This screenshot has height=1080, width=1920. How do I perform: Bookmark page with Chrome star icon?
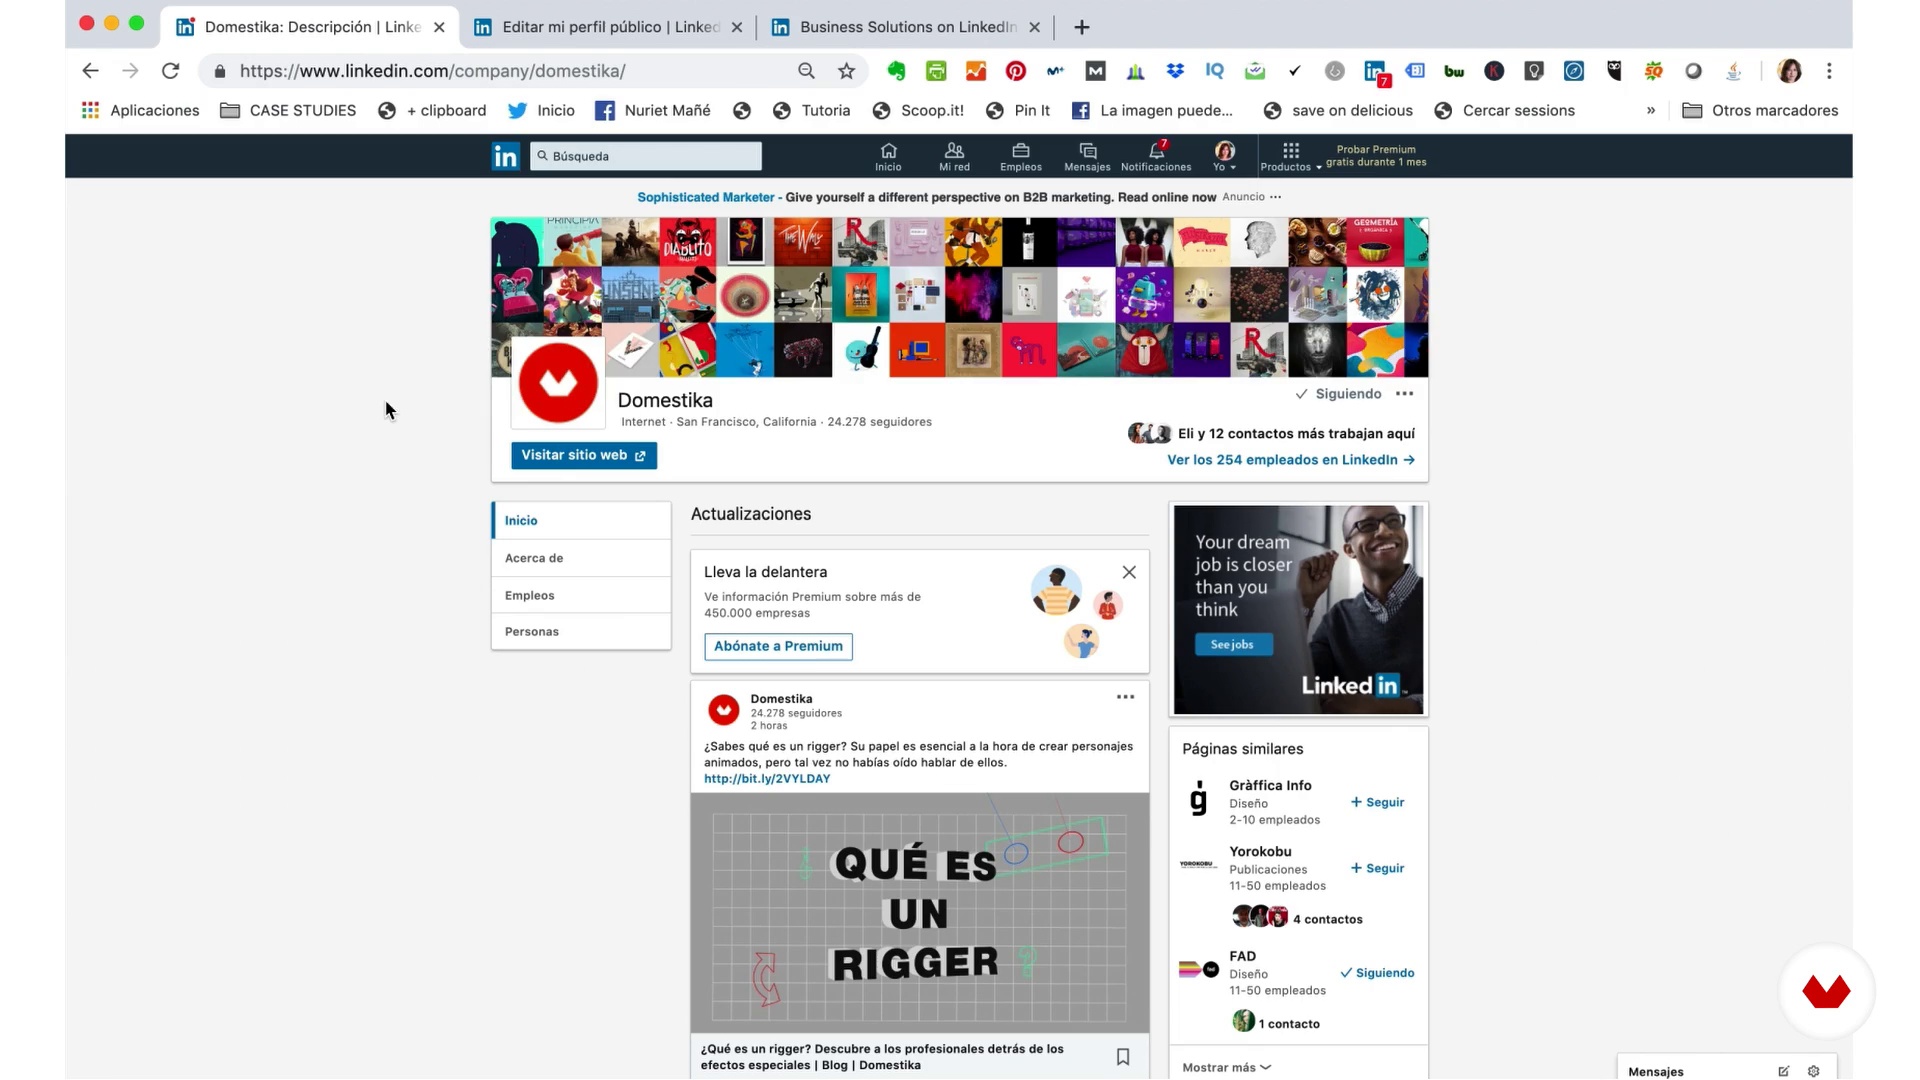click(846, 71)
